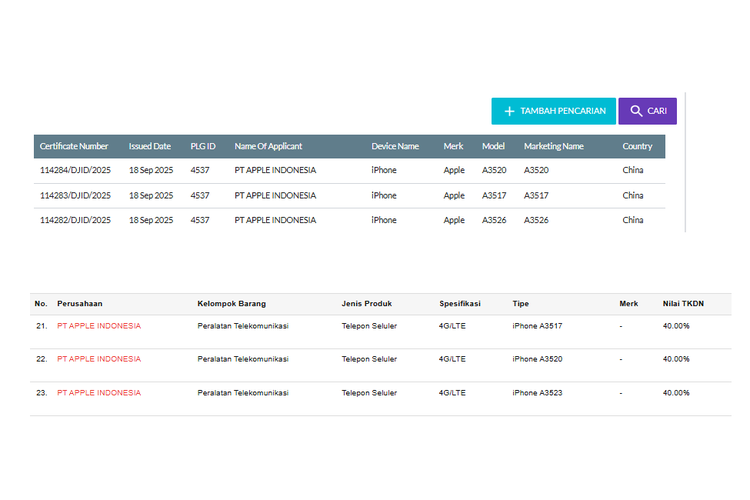Click the Marketing Name column header
The width and height of the screenshot is (750, 500).
pos(553,146)
